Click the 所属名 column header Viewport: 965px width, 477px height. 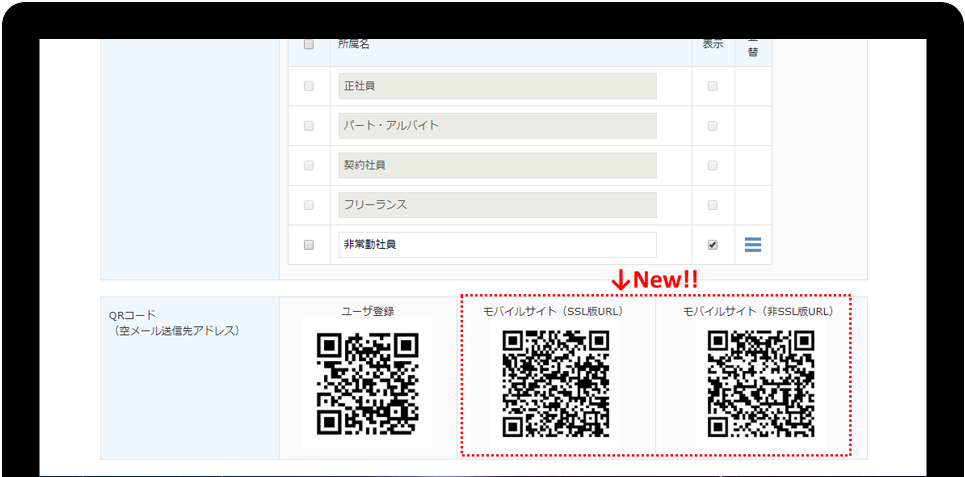click(x=354, y=44)
